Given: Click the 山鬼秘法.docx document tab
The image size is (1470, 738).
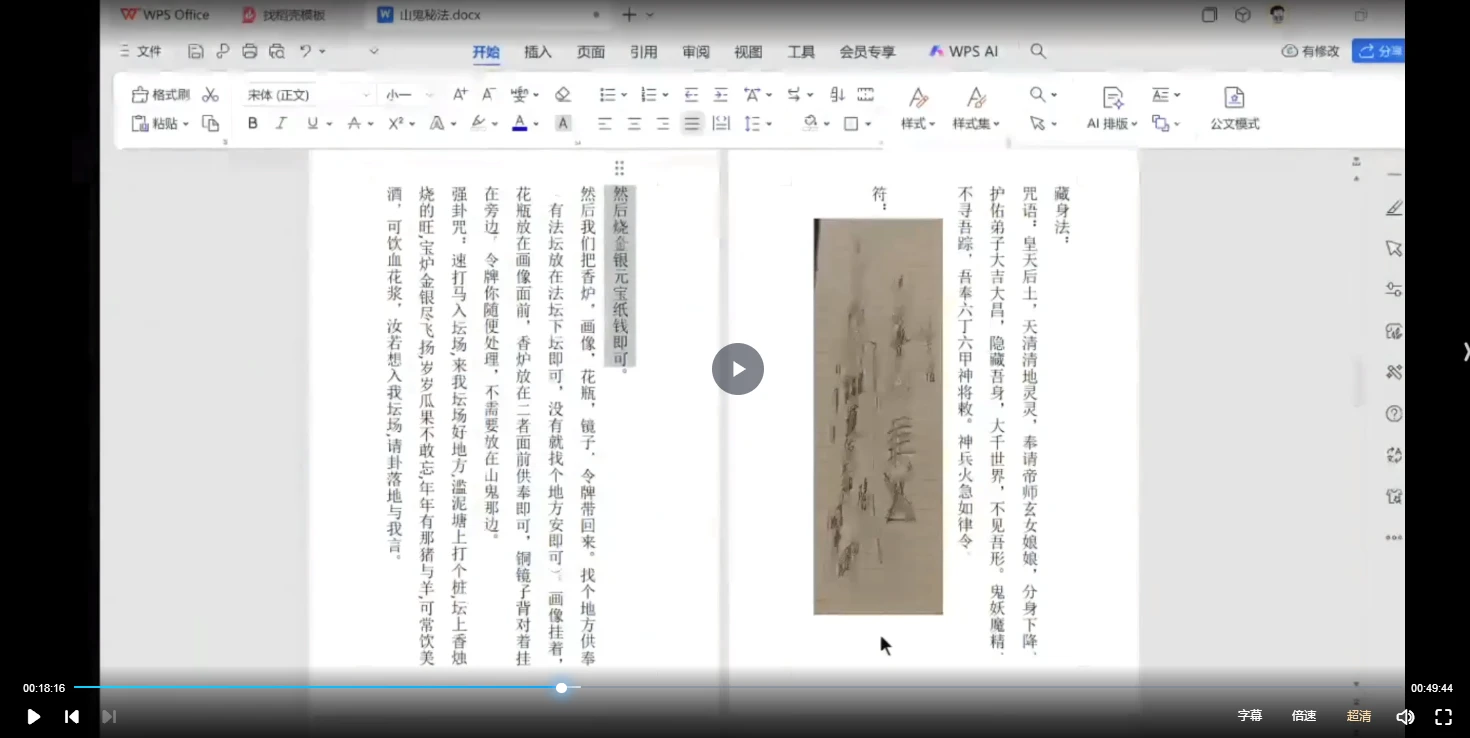Looking at the screenshot, I should pyautogui.click(x=440, y=15).
